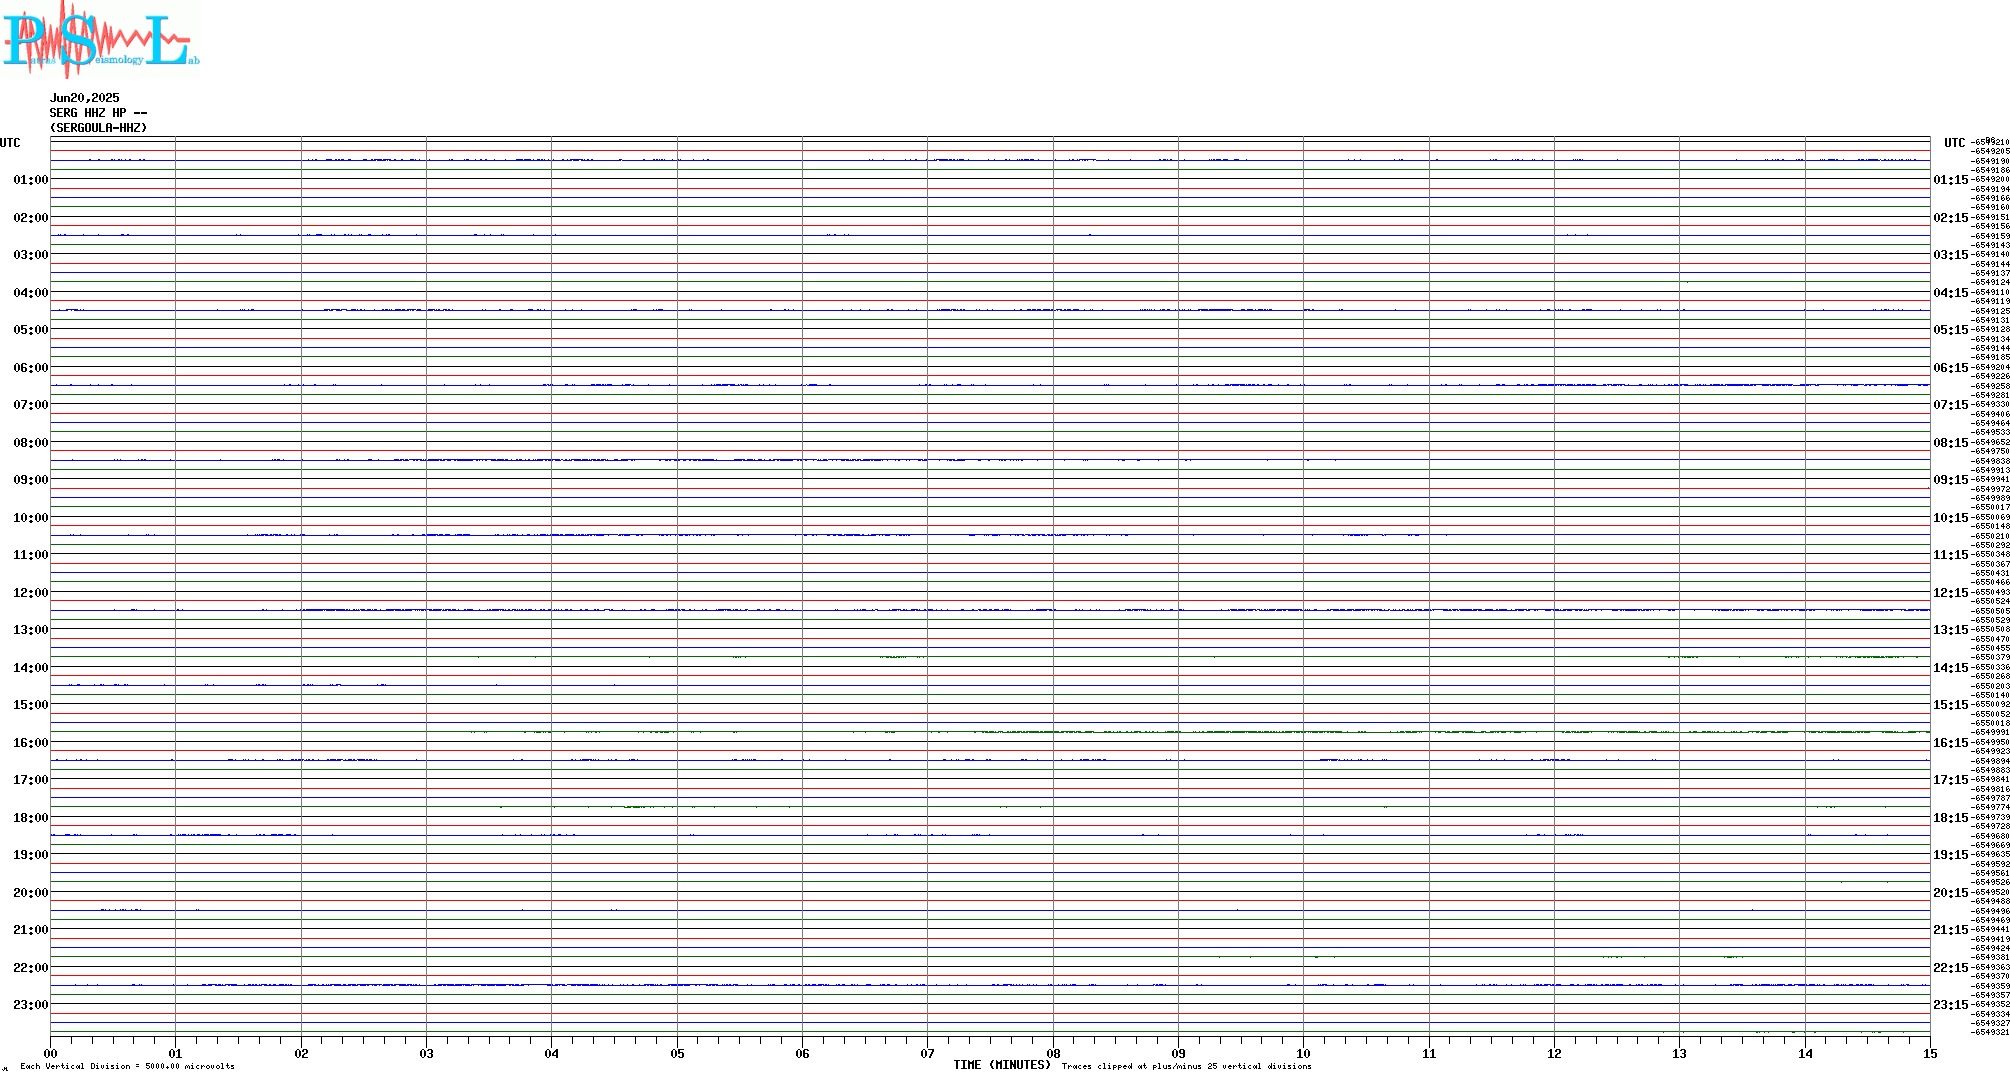Click the UTC label on the right axis
Screen dimensions: 2010x1080
1955,143
